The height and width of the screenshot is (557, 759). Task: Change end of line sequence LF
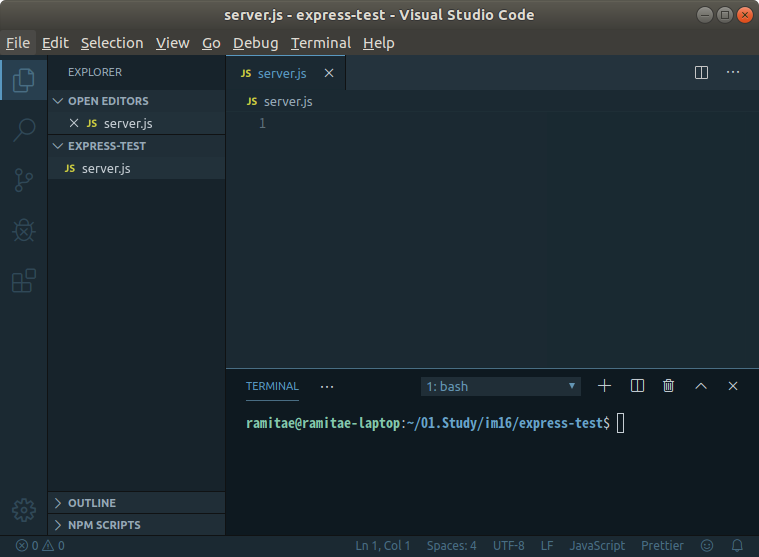coord(546,545)
